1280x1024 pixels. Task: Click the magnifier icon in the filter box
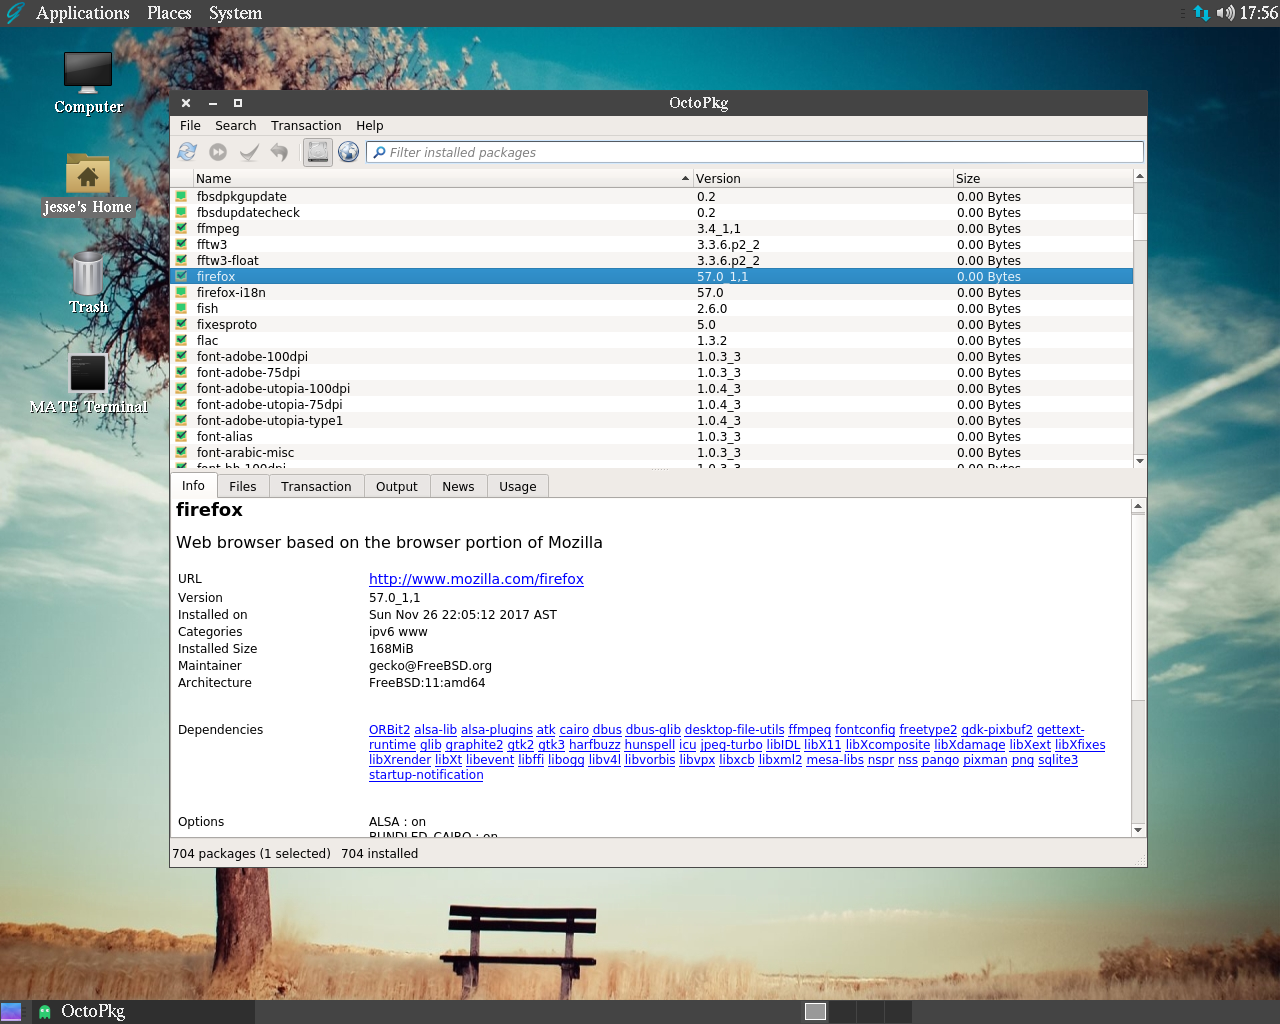pyautogui.click(x=380, y=153)
